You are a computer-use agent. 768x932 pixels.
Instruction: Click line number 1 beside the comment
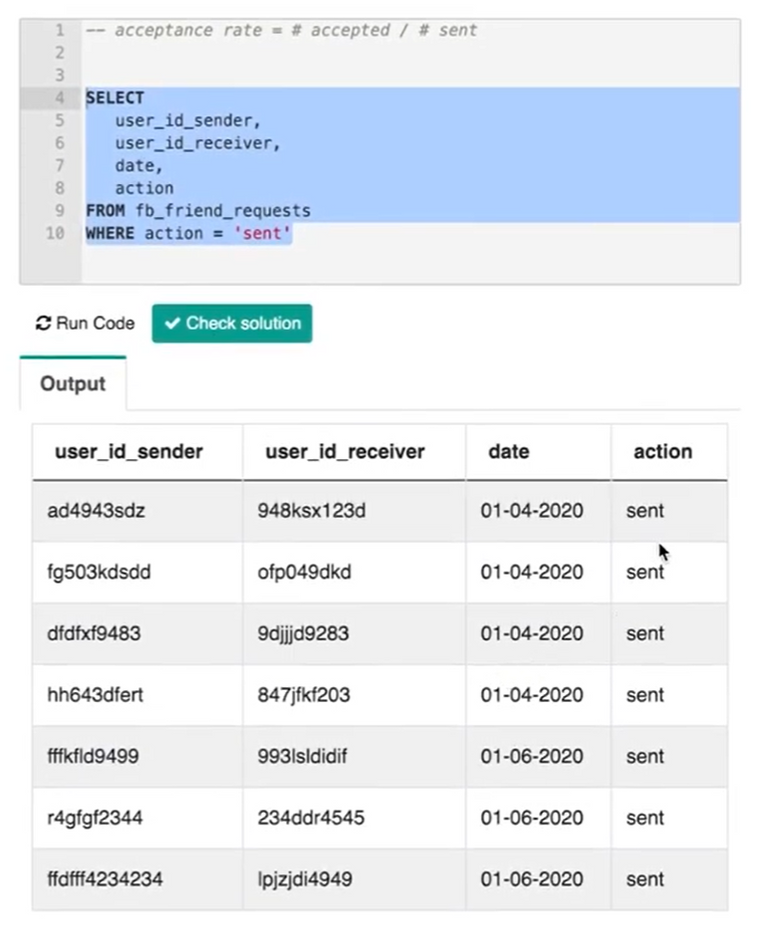coord(55,30)
